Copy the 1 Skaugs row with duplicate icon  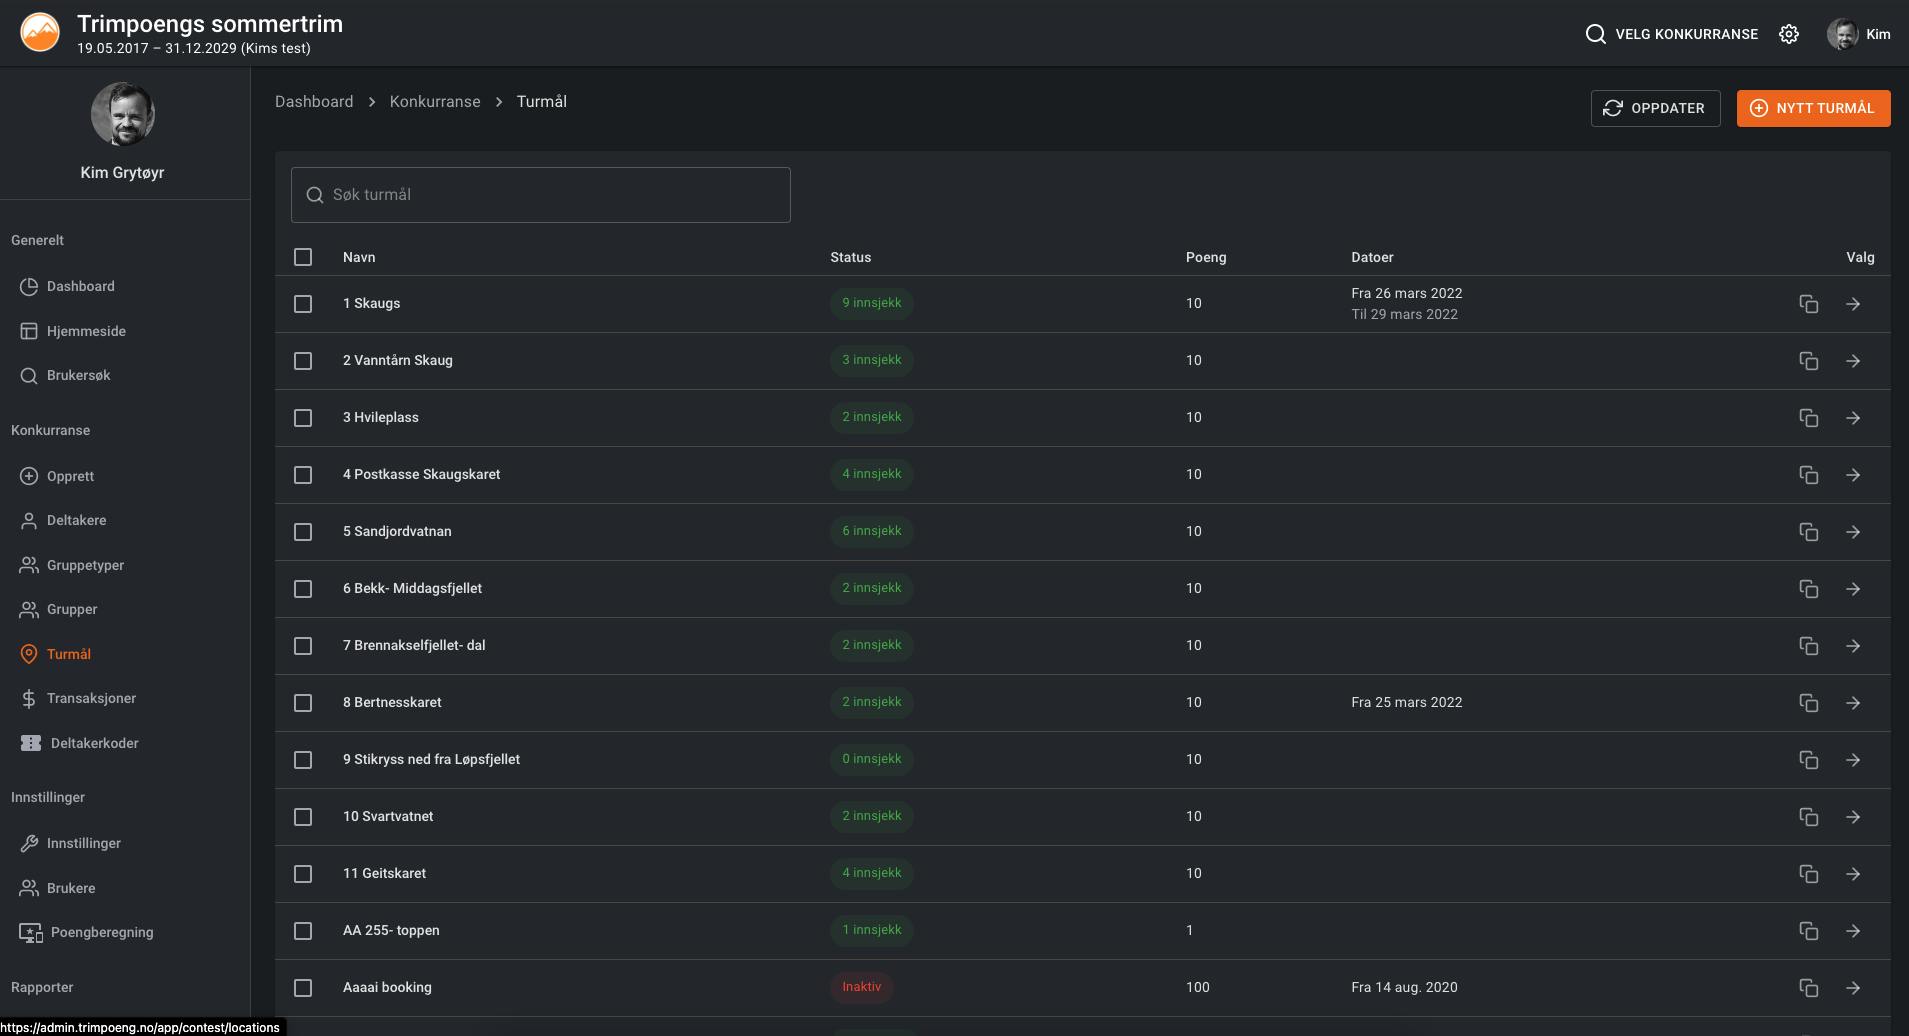(x=1808, y=304)
